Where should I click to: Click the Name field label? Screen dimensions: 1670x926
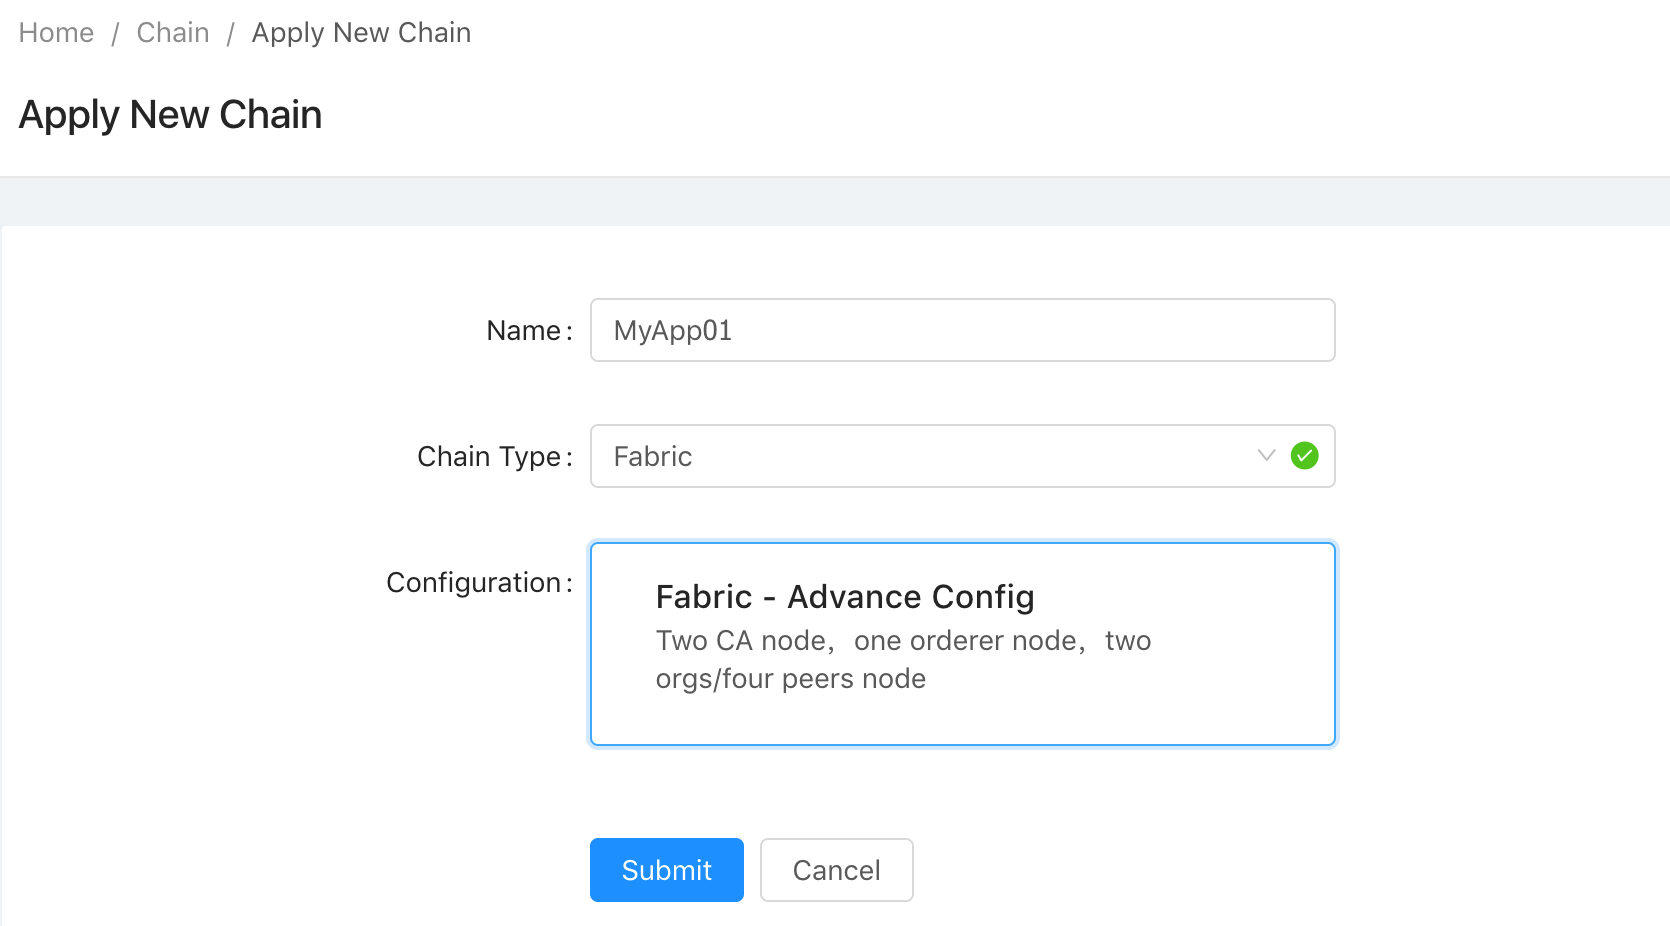[529, 331]
